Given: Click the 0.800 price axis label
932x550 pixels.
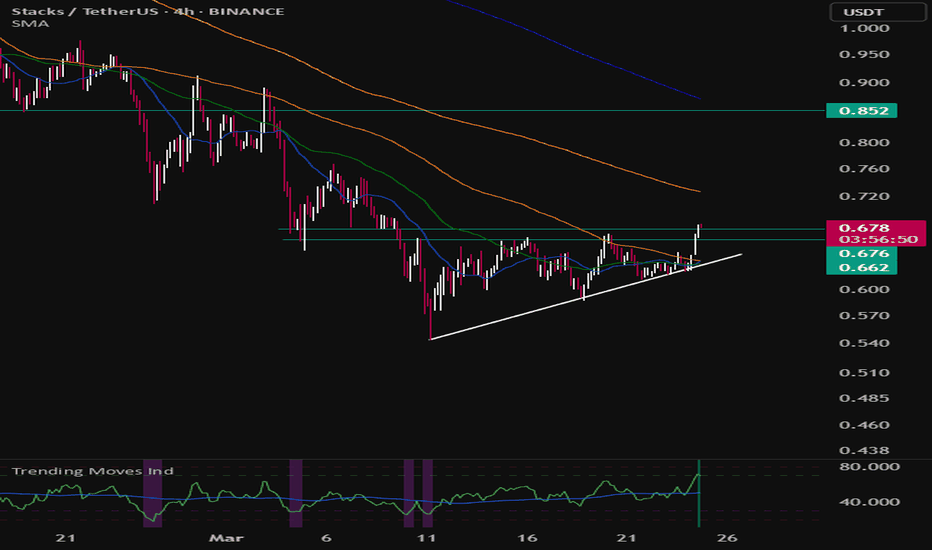Looking at the screenshot, I should click(864, 143).
